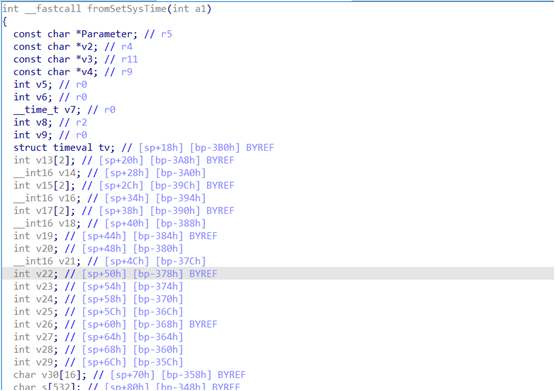Click the int a1 function argument
555x391 pixels.
tap(189, 8)
